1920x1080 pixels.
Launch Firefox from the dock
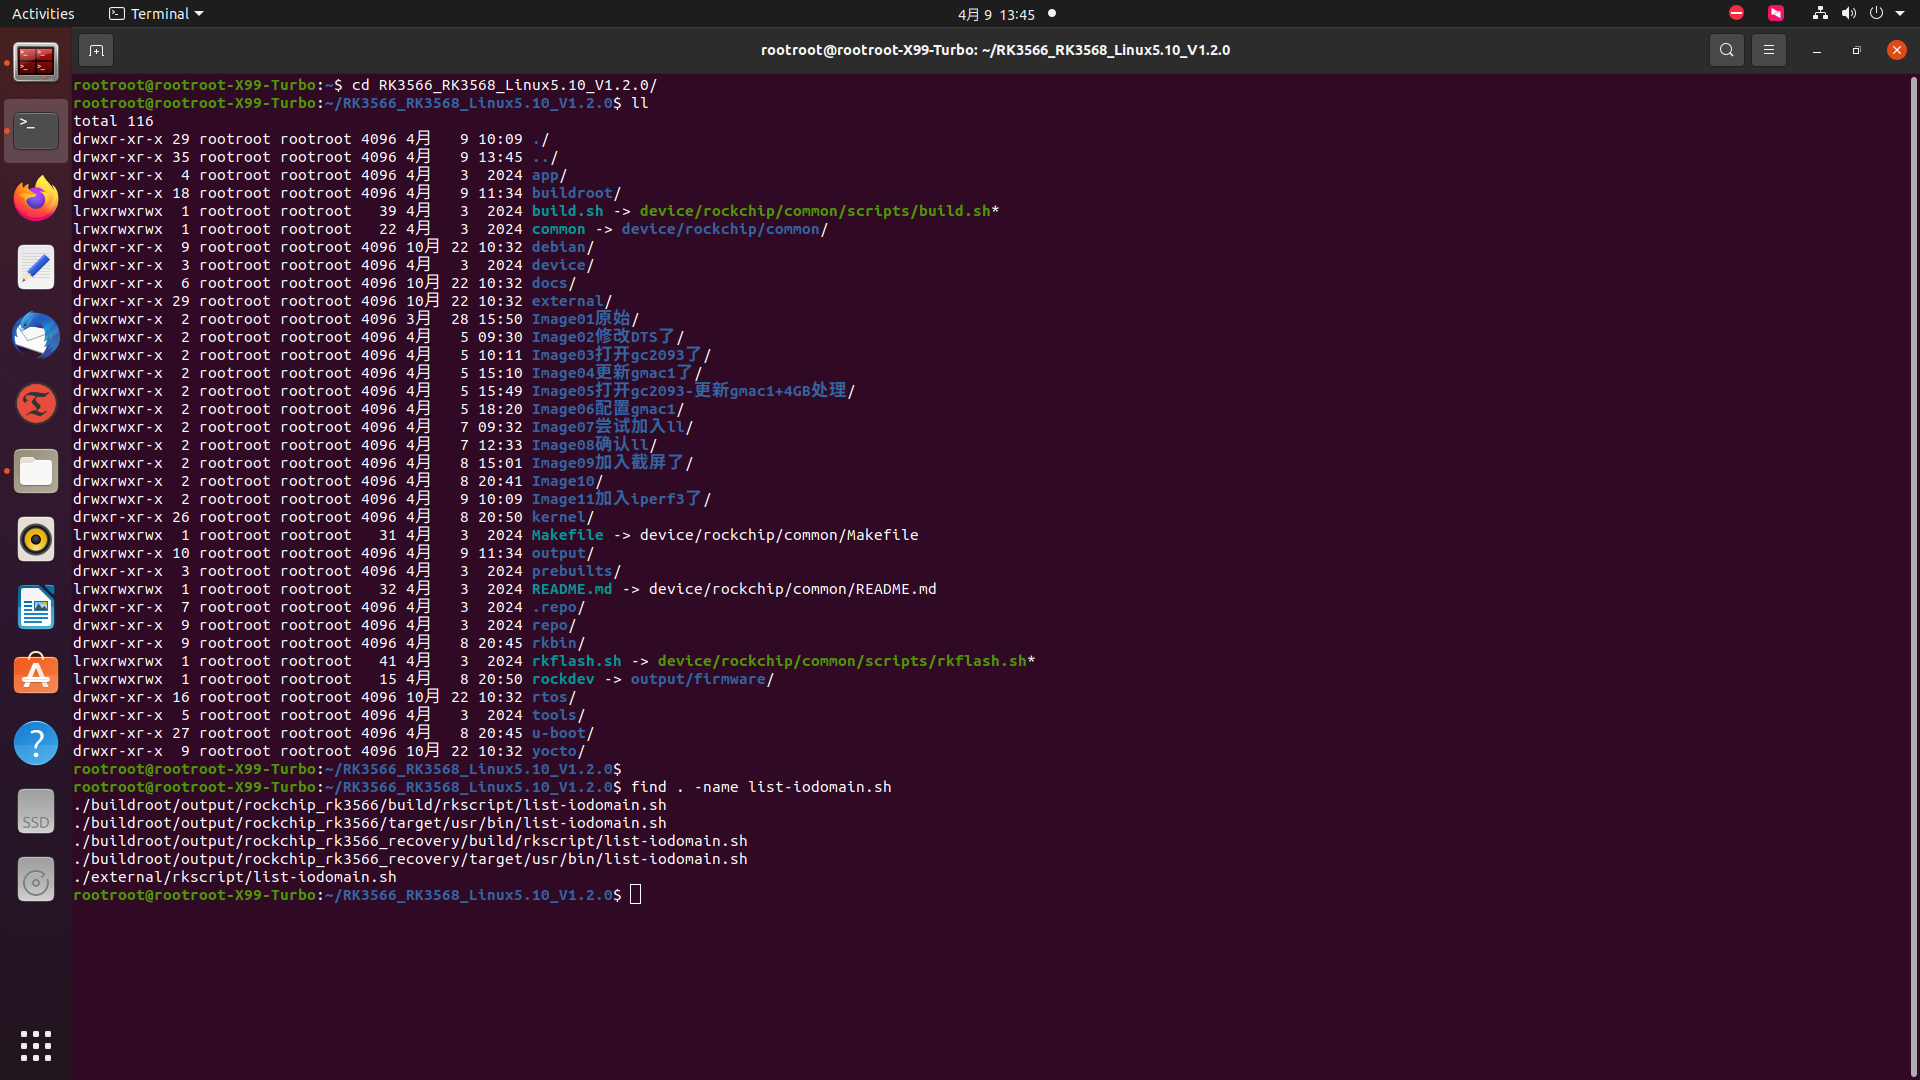[36, 199]
